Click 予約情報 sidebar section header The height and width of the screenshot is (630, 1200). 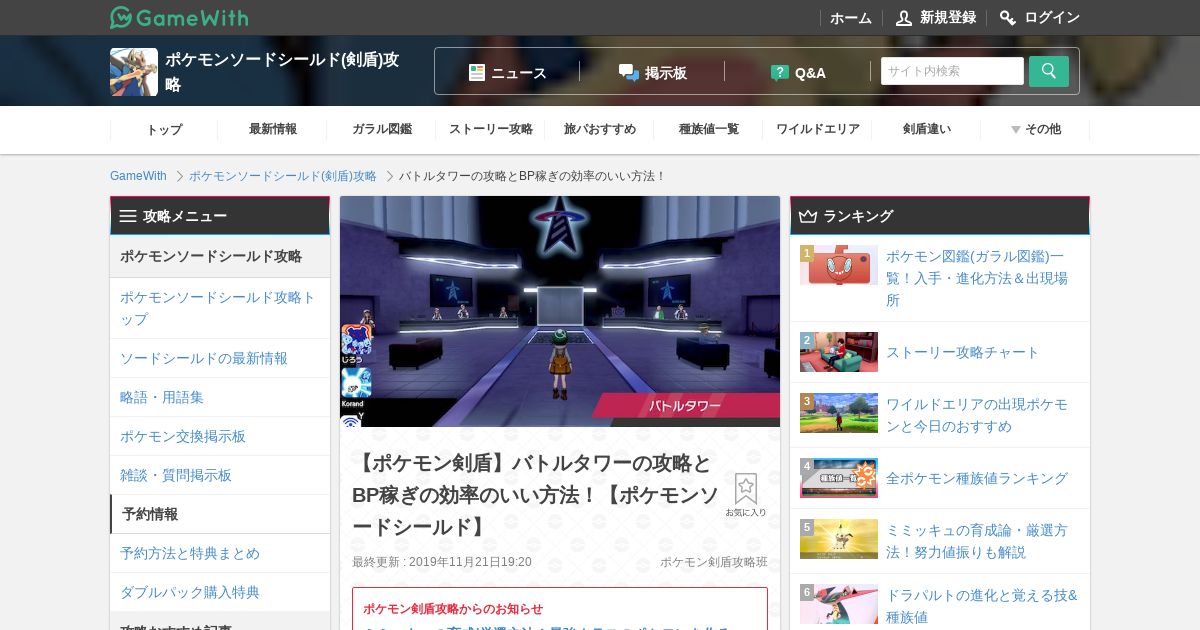point(220,514)
